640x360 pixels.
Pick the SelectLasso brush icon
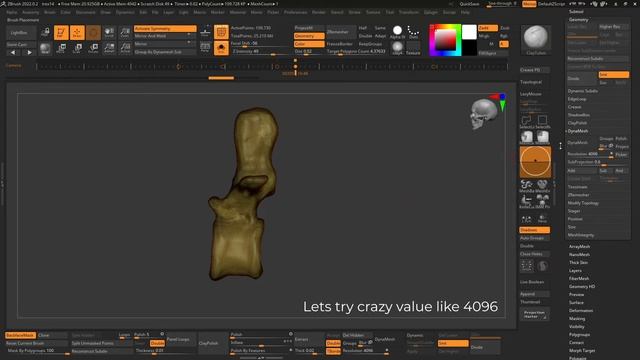tap(527, 122)
